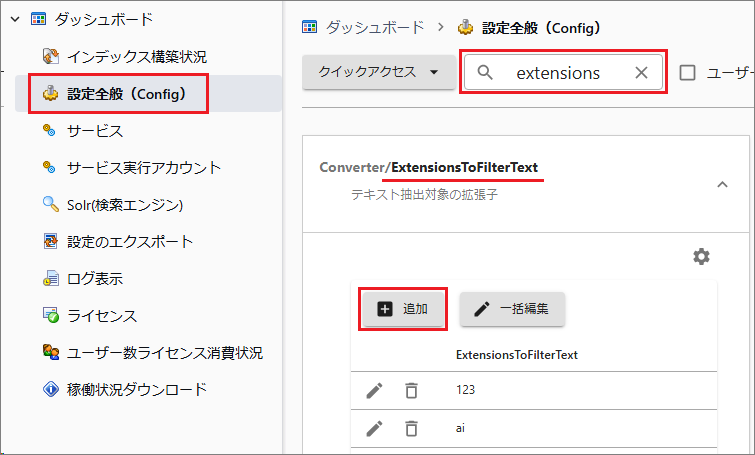Click the dashboard icon in the breadcrumb
This screenshot has height=455, width=755.
coord(309,27)
